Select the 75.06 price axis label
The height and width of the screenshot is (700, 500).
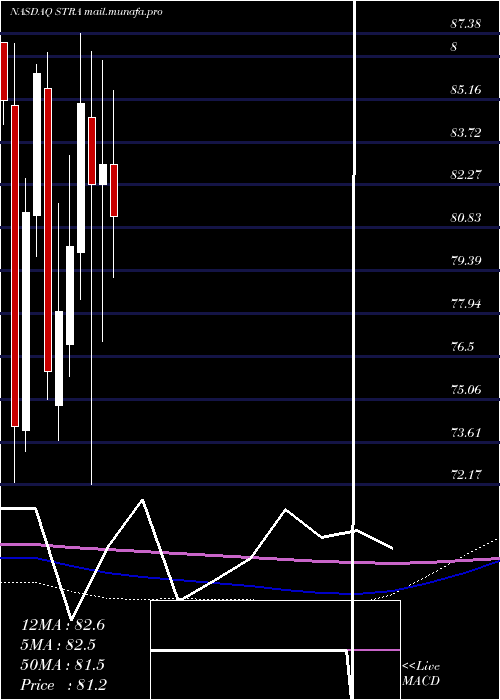pos(466,390)
